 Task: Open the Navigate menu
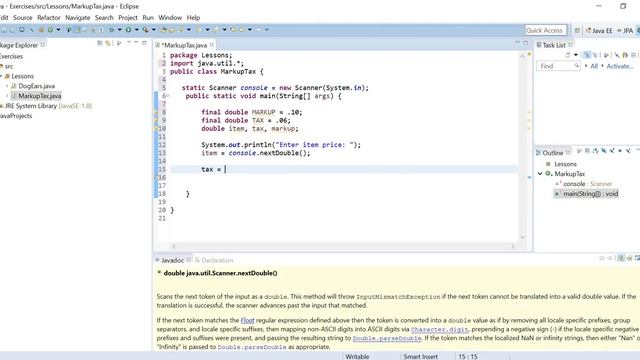pos(78,18)
